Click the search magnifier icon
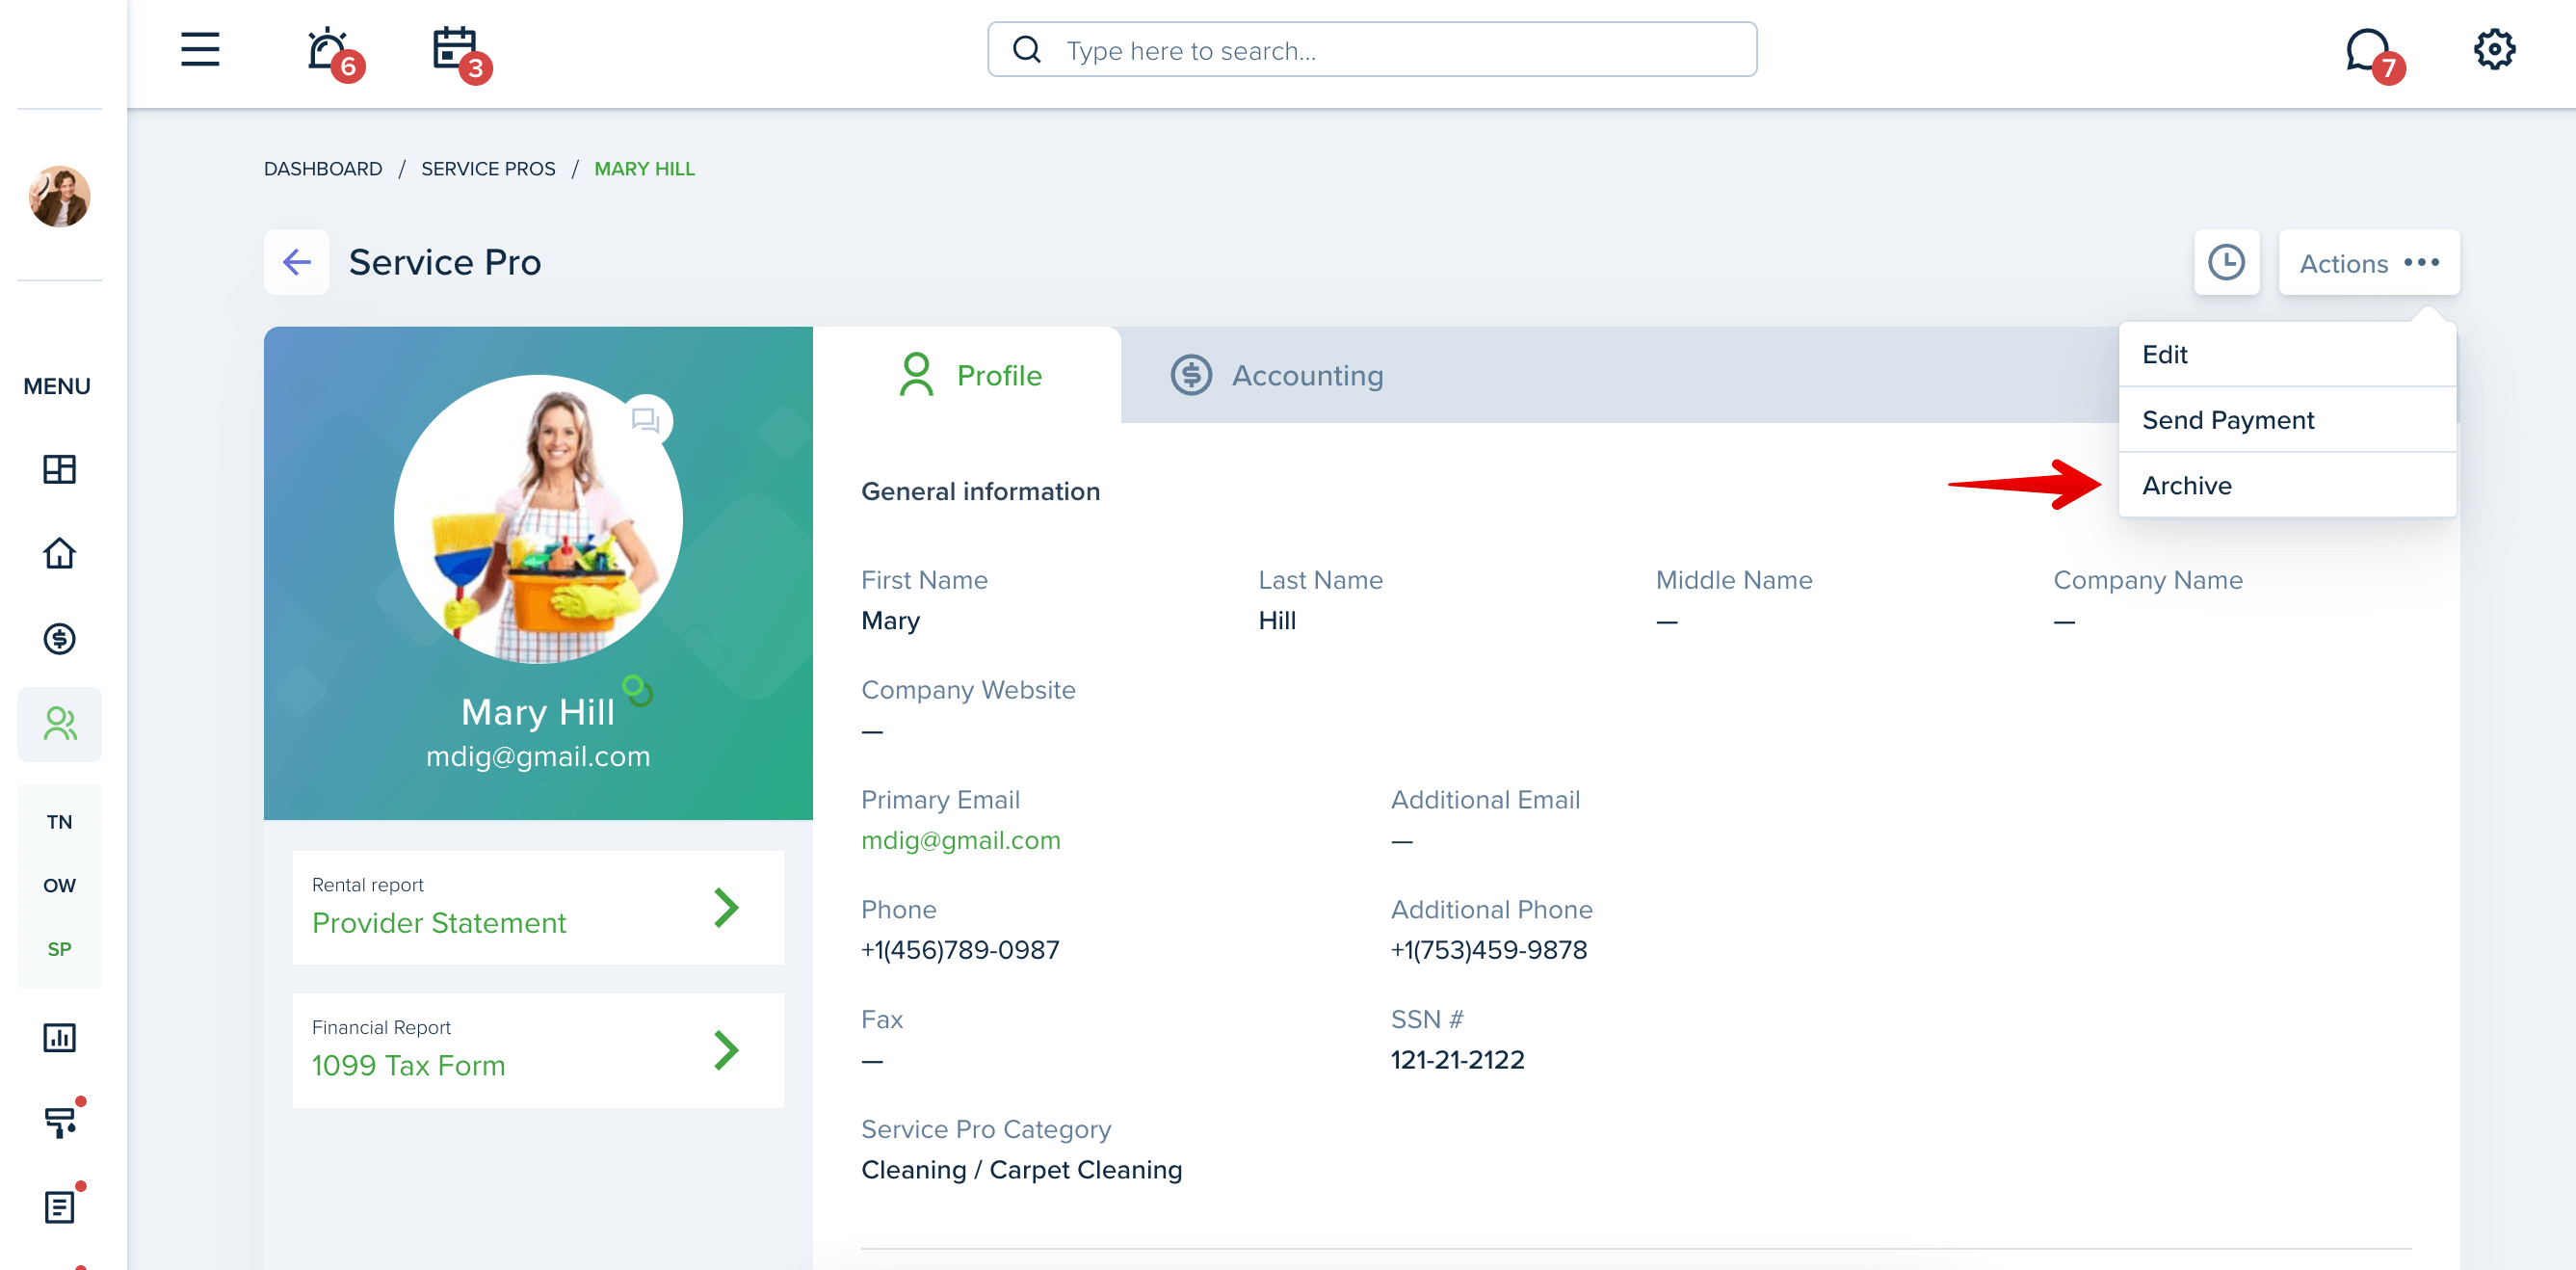This screenshot has height=1270, width=2576. [x=1027, y=49]
